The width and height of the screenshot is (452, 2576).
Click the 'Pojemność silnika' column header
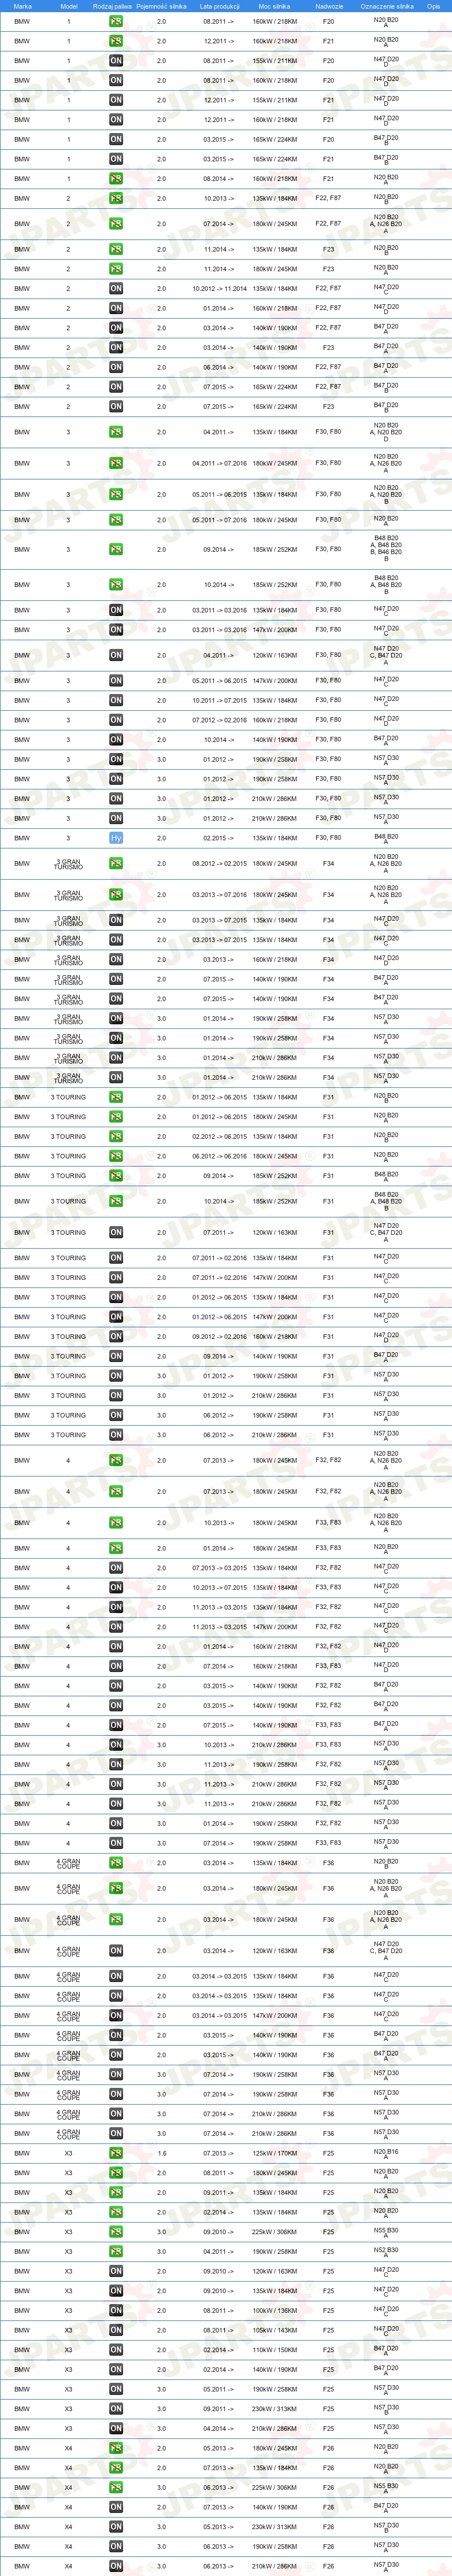pos(162,6)
